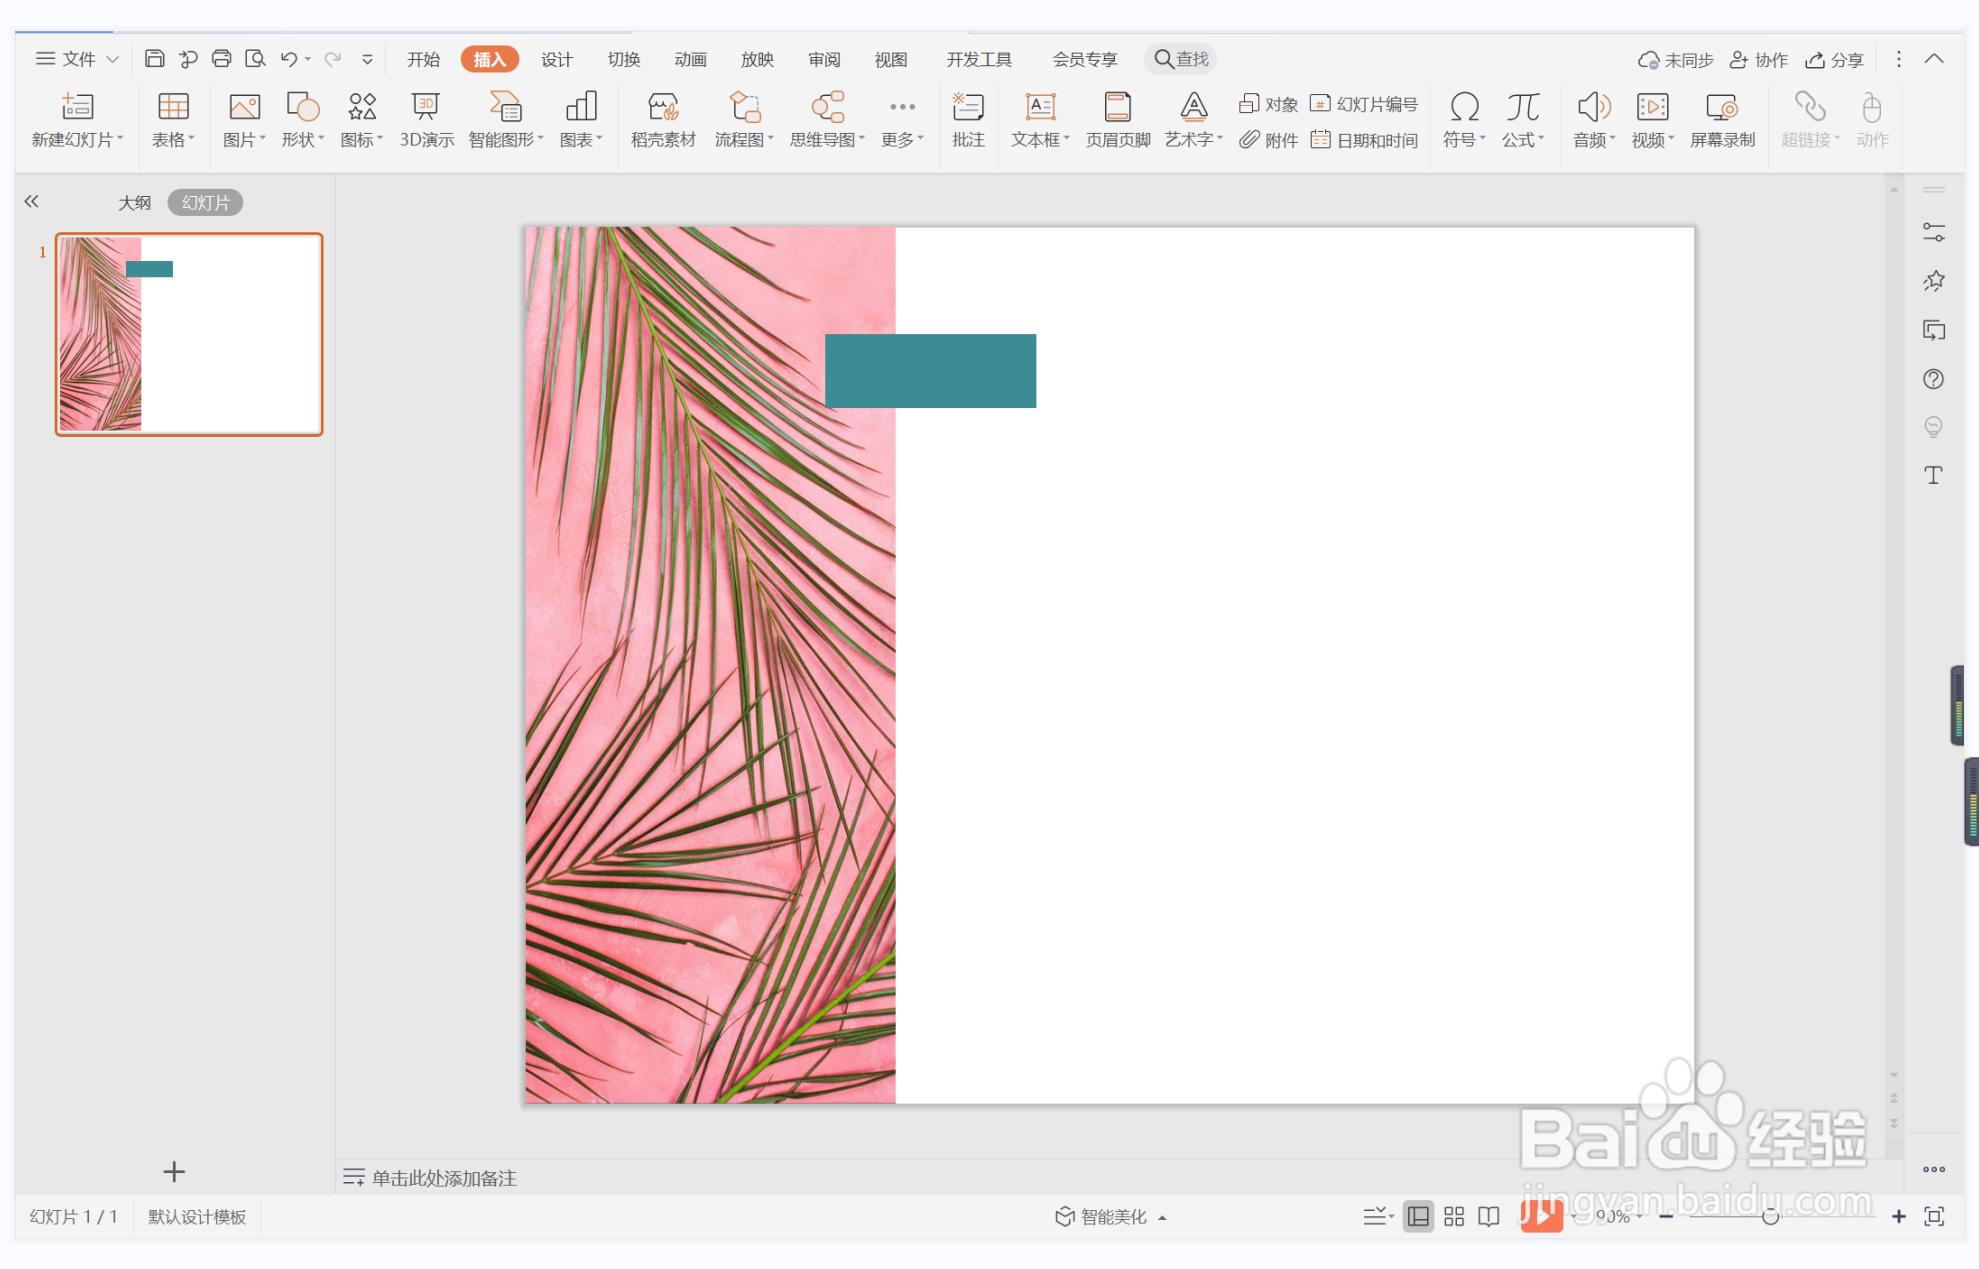The height and width of the screenshot is (1269, 1979).
Task: Open the 文件 file menu dropdown
Action: 78,59
